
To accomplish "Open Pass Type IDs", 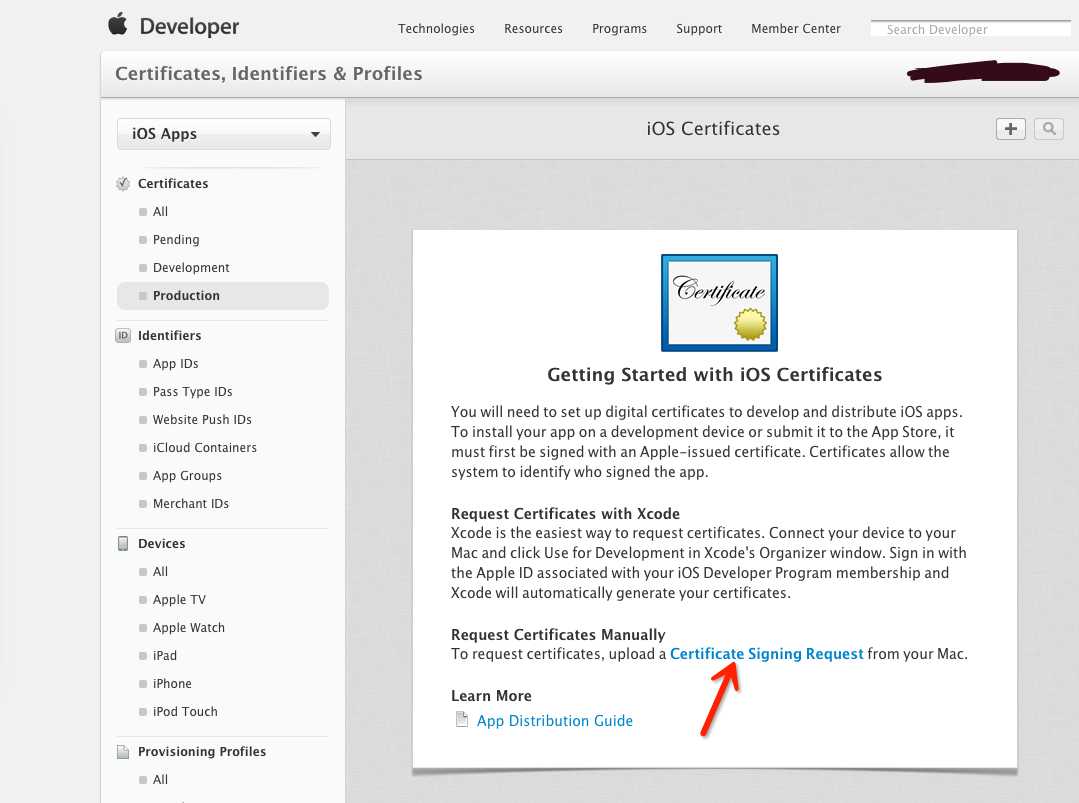I will (193, 392).
